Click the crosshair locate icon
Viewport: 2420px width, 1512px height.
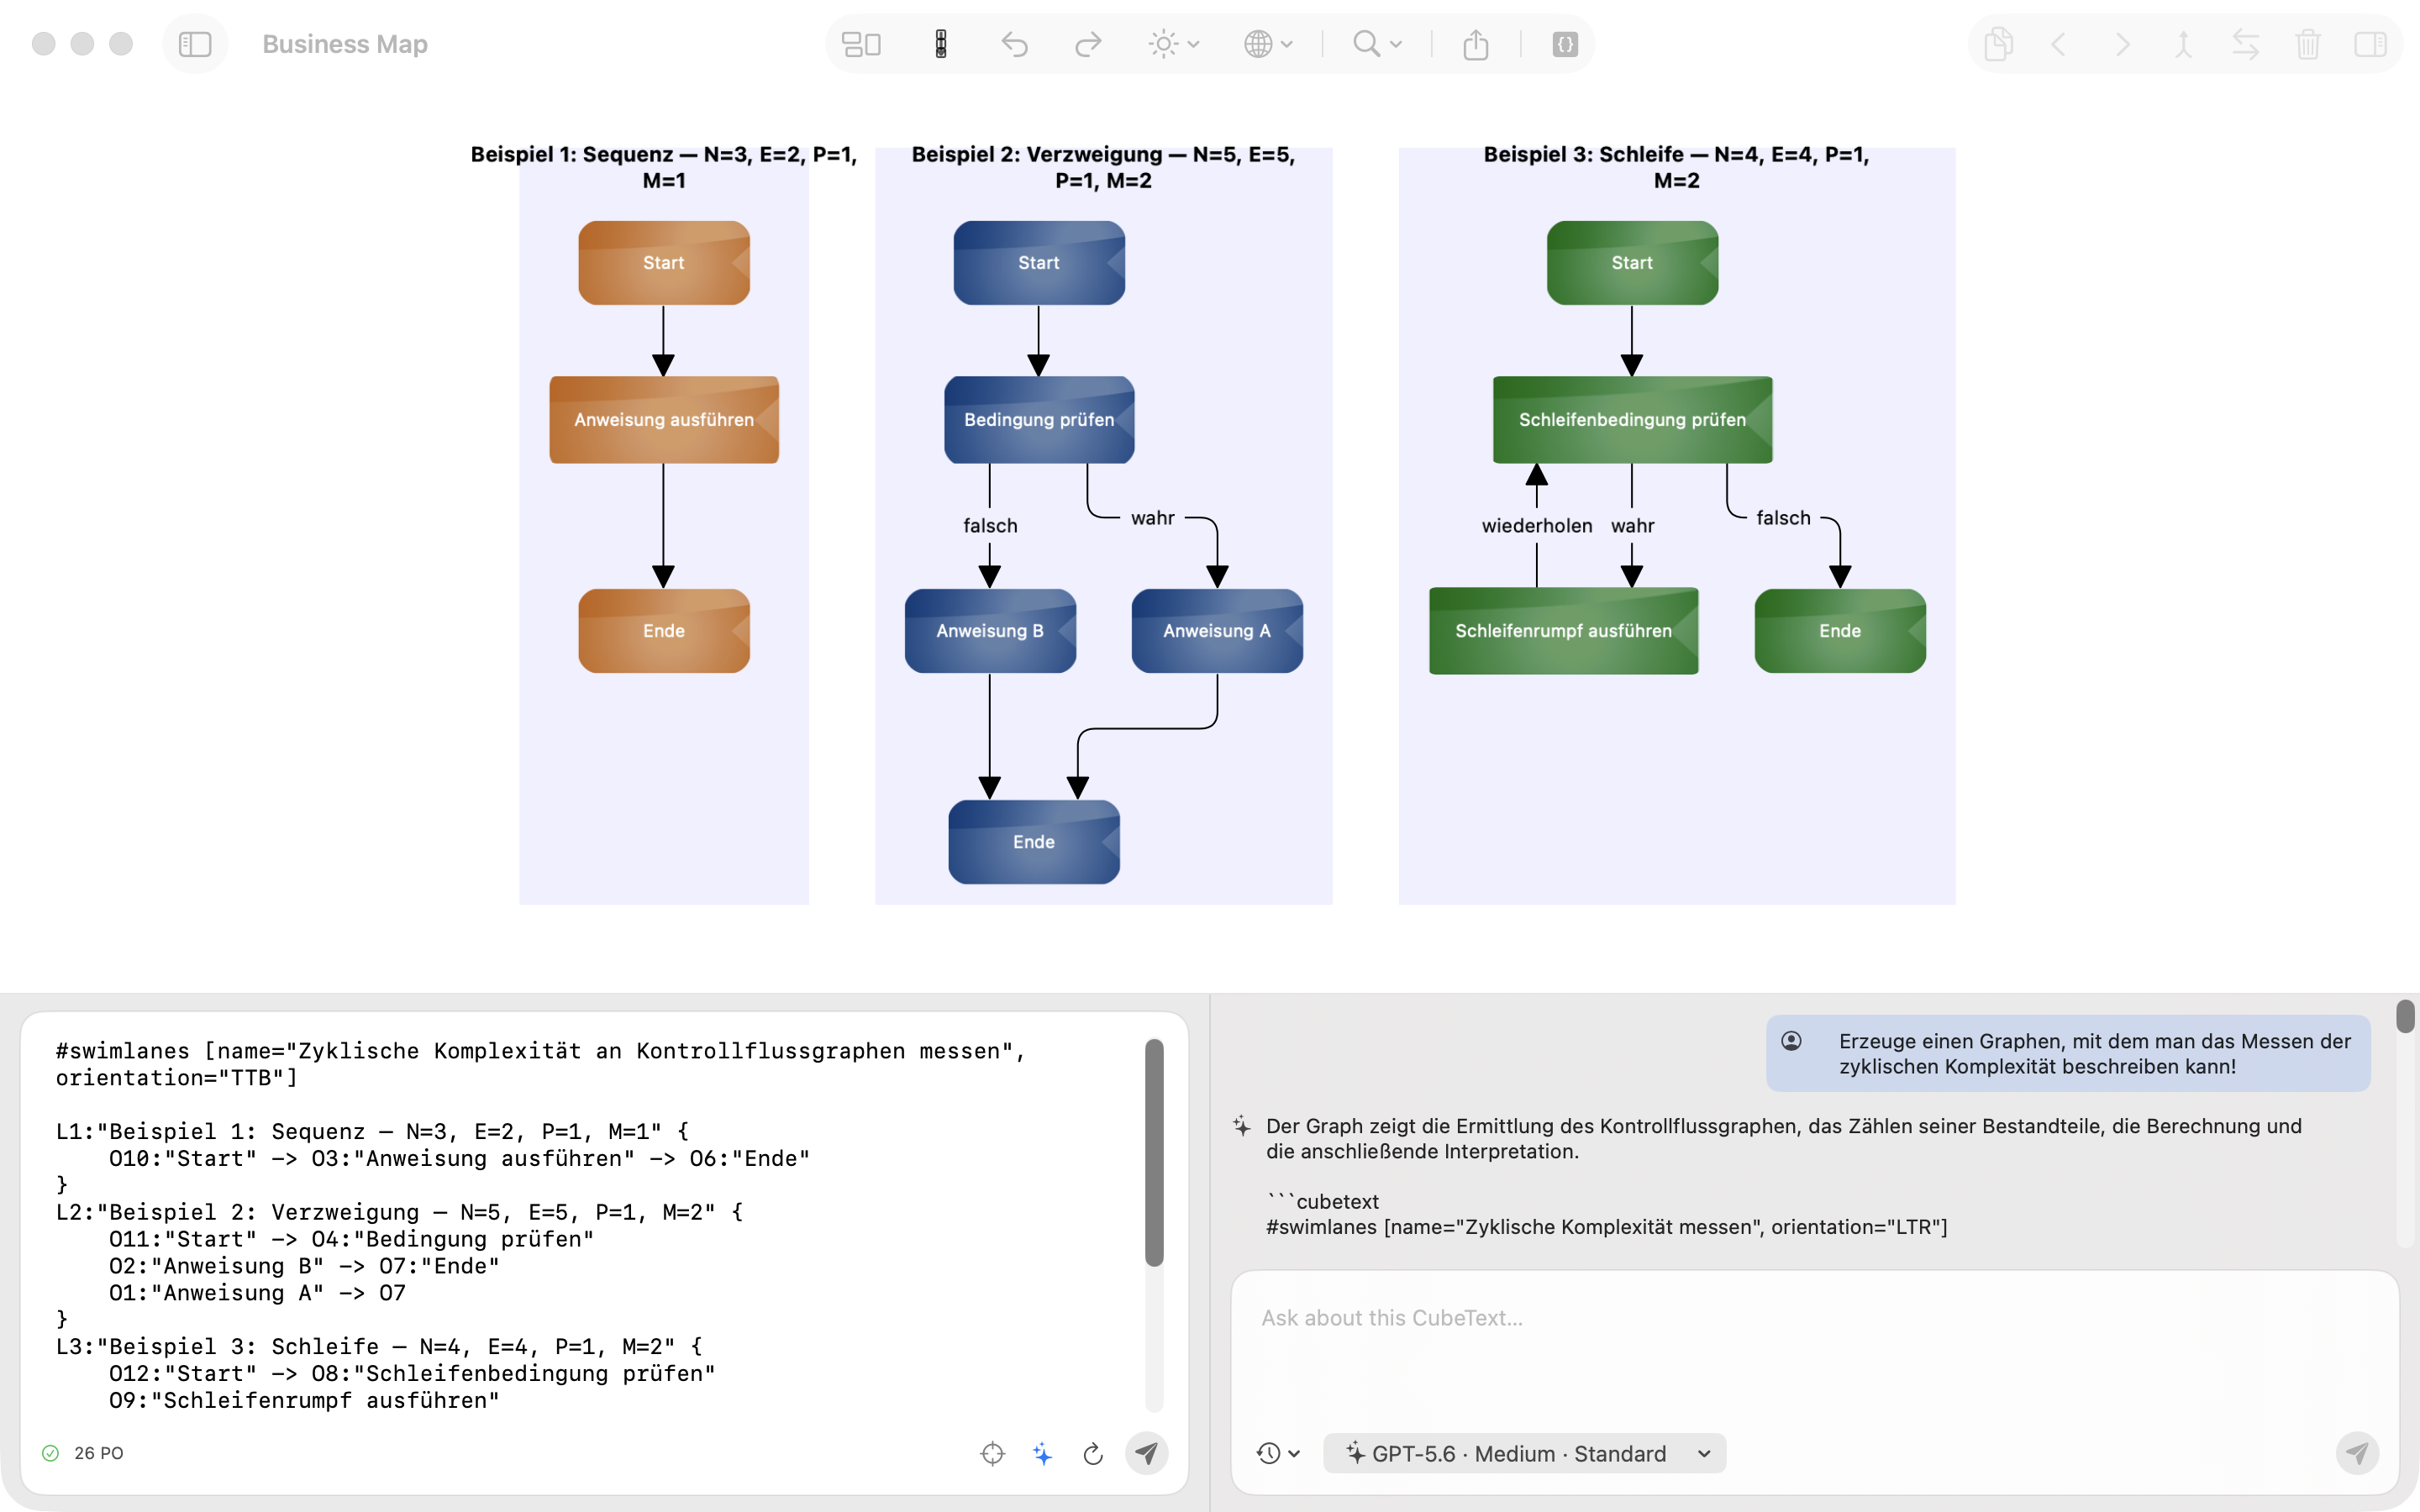coord(992,1453)
